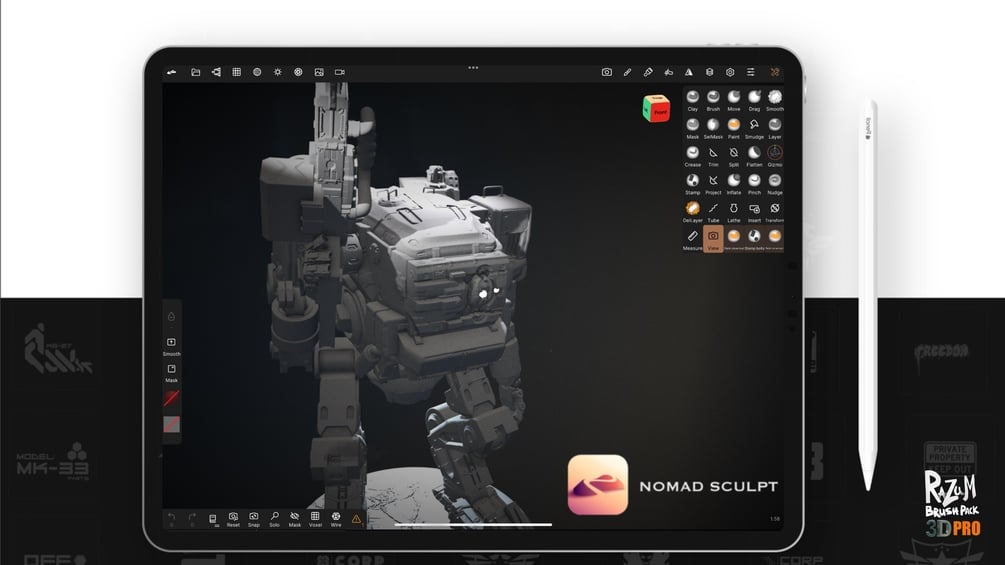Viewport: 1005px width, 565px height.
Task: Tap the three-dot multitasking indicator
Action: (x=473, y=67)
